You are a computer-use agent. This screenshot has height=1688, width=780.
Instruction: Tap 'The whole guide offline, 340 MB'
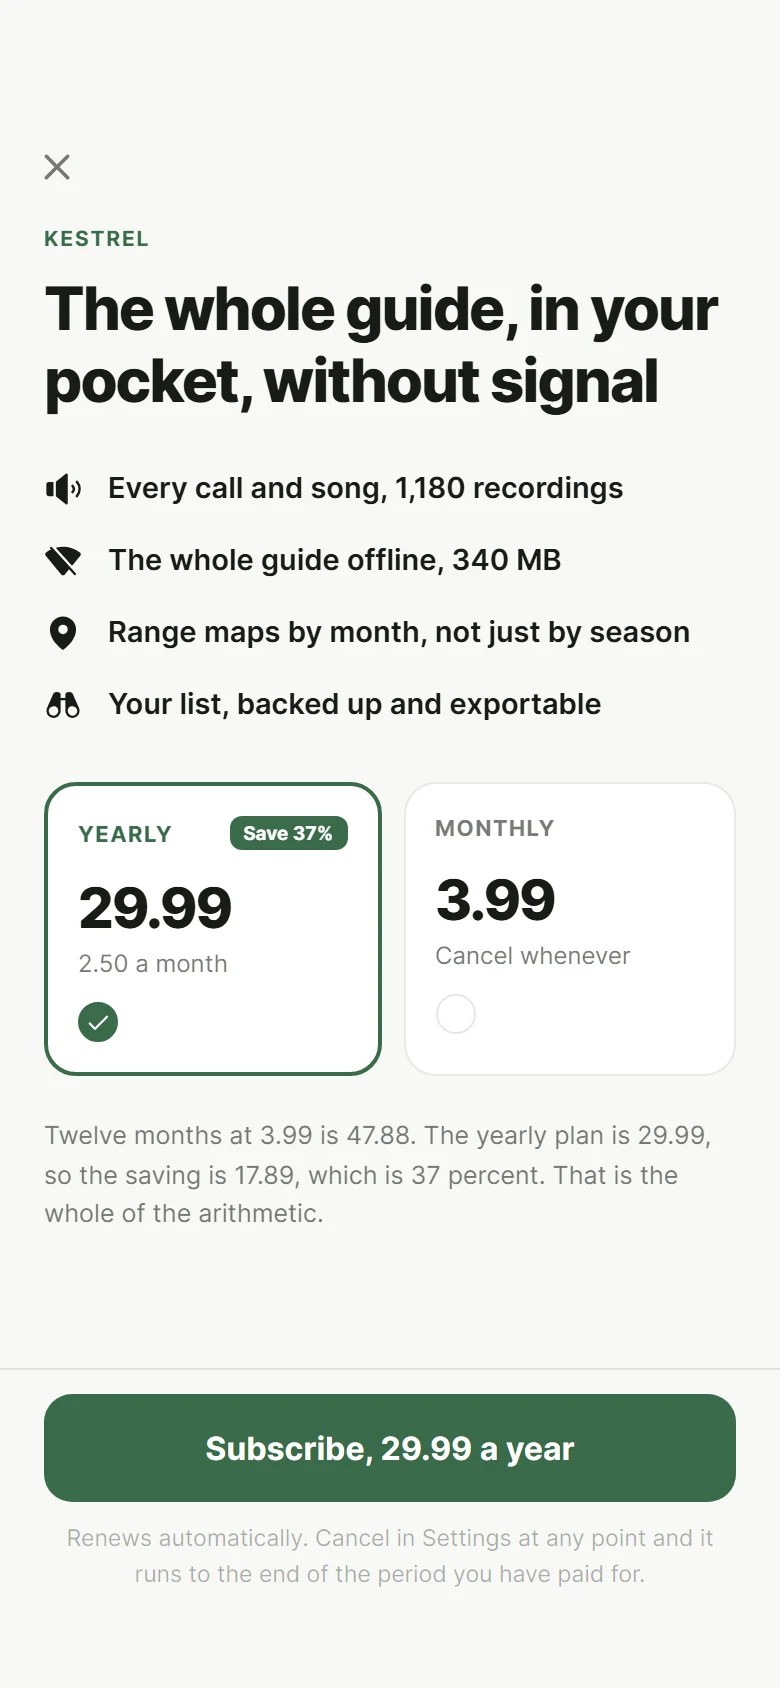point(335,560)
